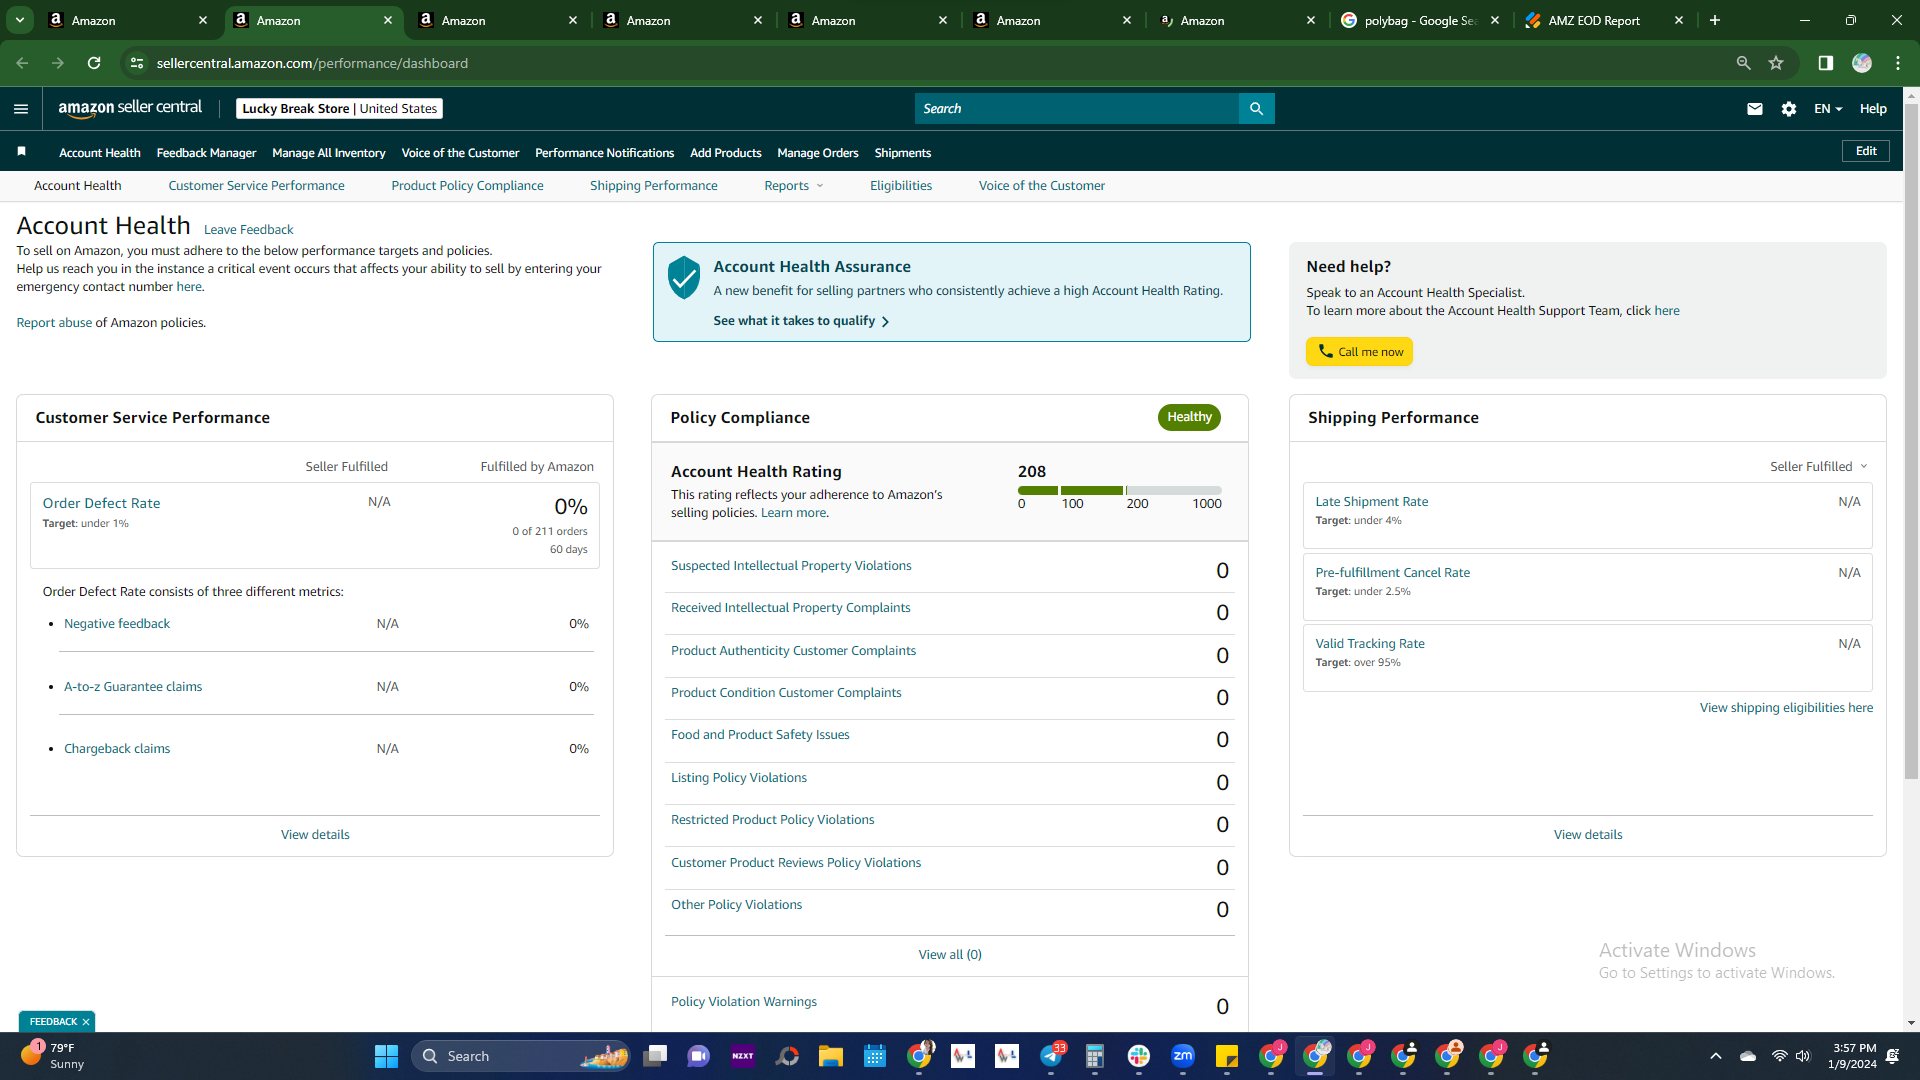Click the bookmark flag icon
The width and height of the screenshot is (1920, 1080).
[21, 151]
